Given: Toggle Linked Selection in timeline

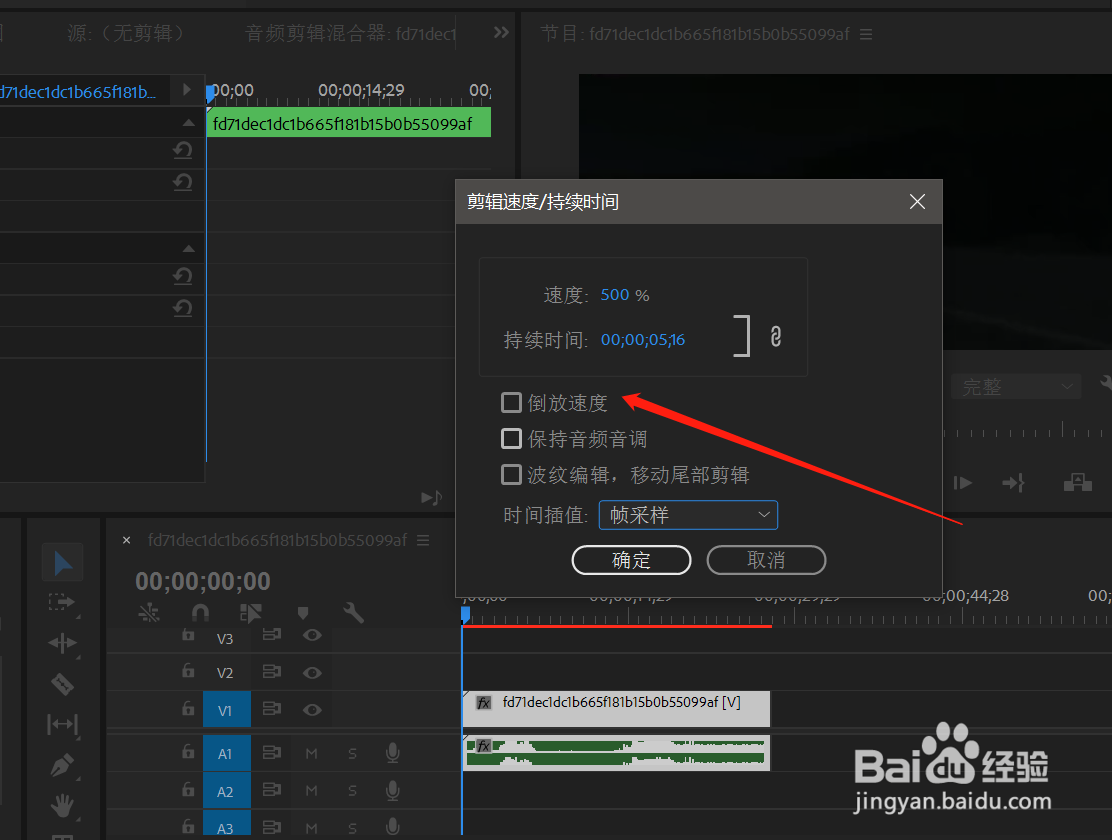Looking at the screenshot, I should pos(250,612).
